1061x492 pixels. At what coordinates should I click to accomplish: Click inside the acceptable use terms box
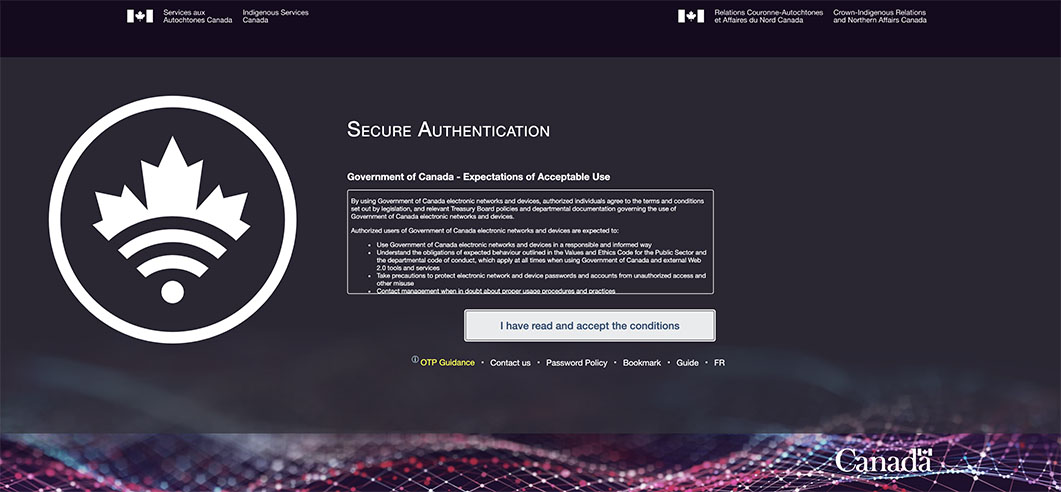pos(530,225)
